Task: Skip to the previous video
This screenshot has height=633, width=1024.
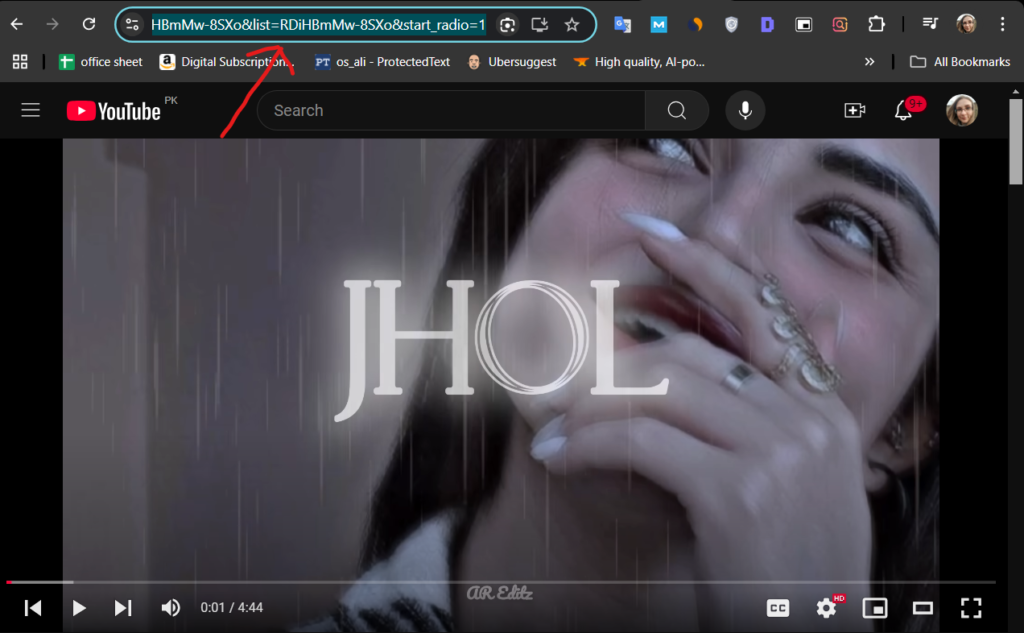Action: 33,608
